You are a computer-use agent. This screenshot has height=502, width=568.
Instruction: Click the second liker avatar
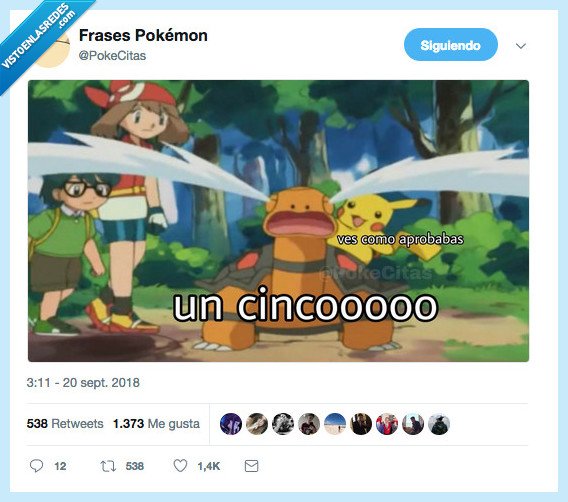coord(257,424)
